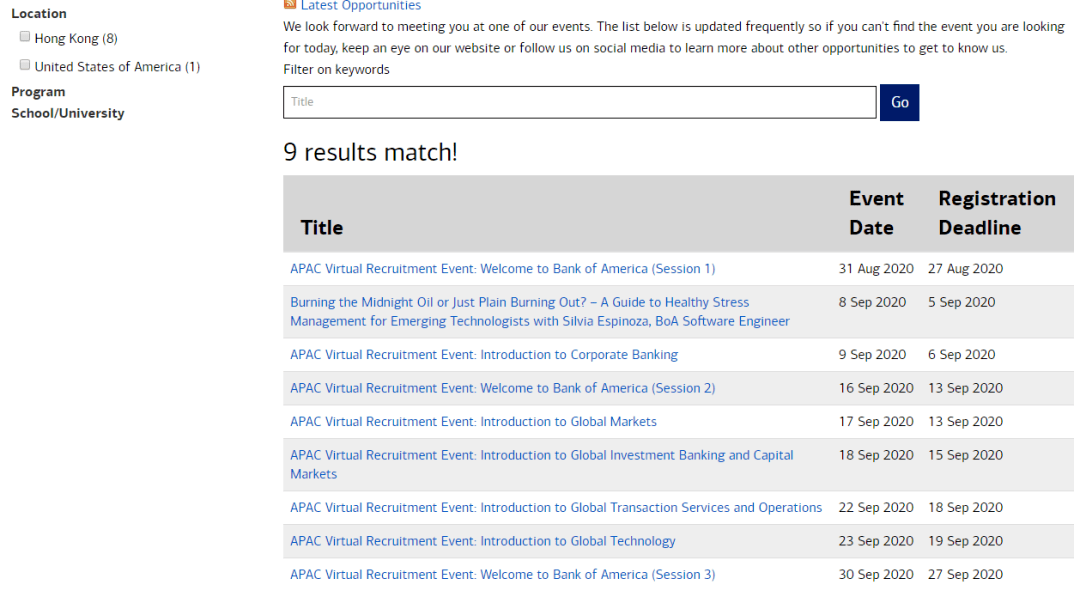Click the "9 results match!" heading
Screen dimensions: 1080x597
click(x=371, y=152)
